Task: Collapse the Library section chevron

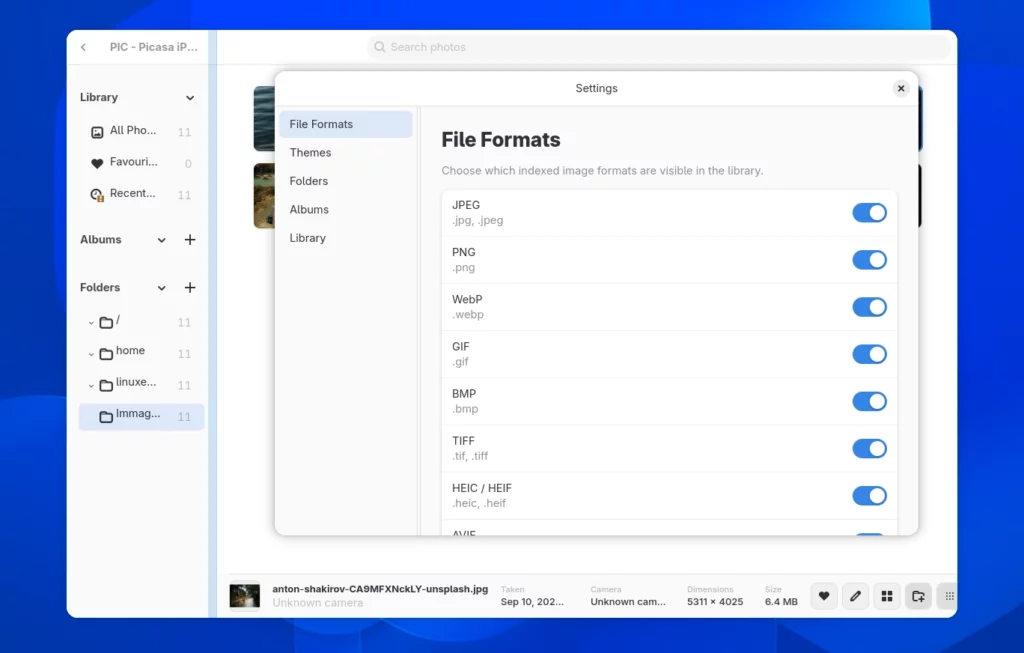Action: 190,98
